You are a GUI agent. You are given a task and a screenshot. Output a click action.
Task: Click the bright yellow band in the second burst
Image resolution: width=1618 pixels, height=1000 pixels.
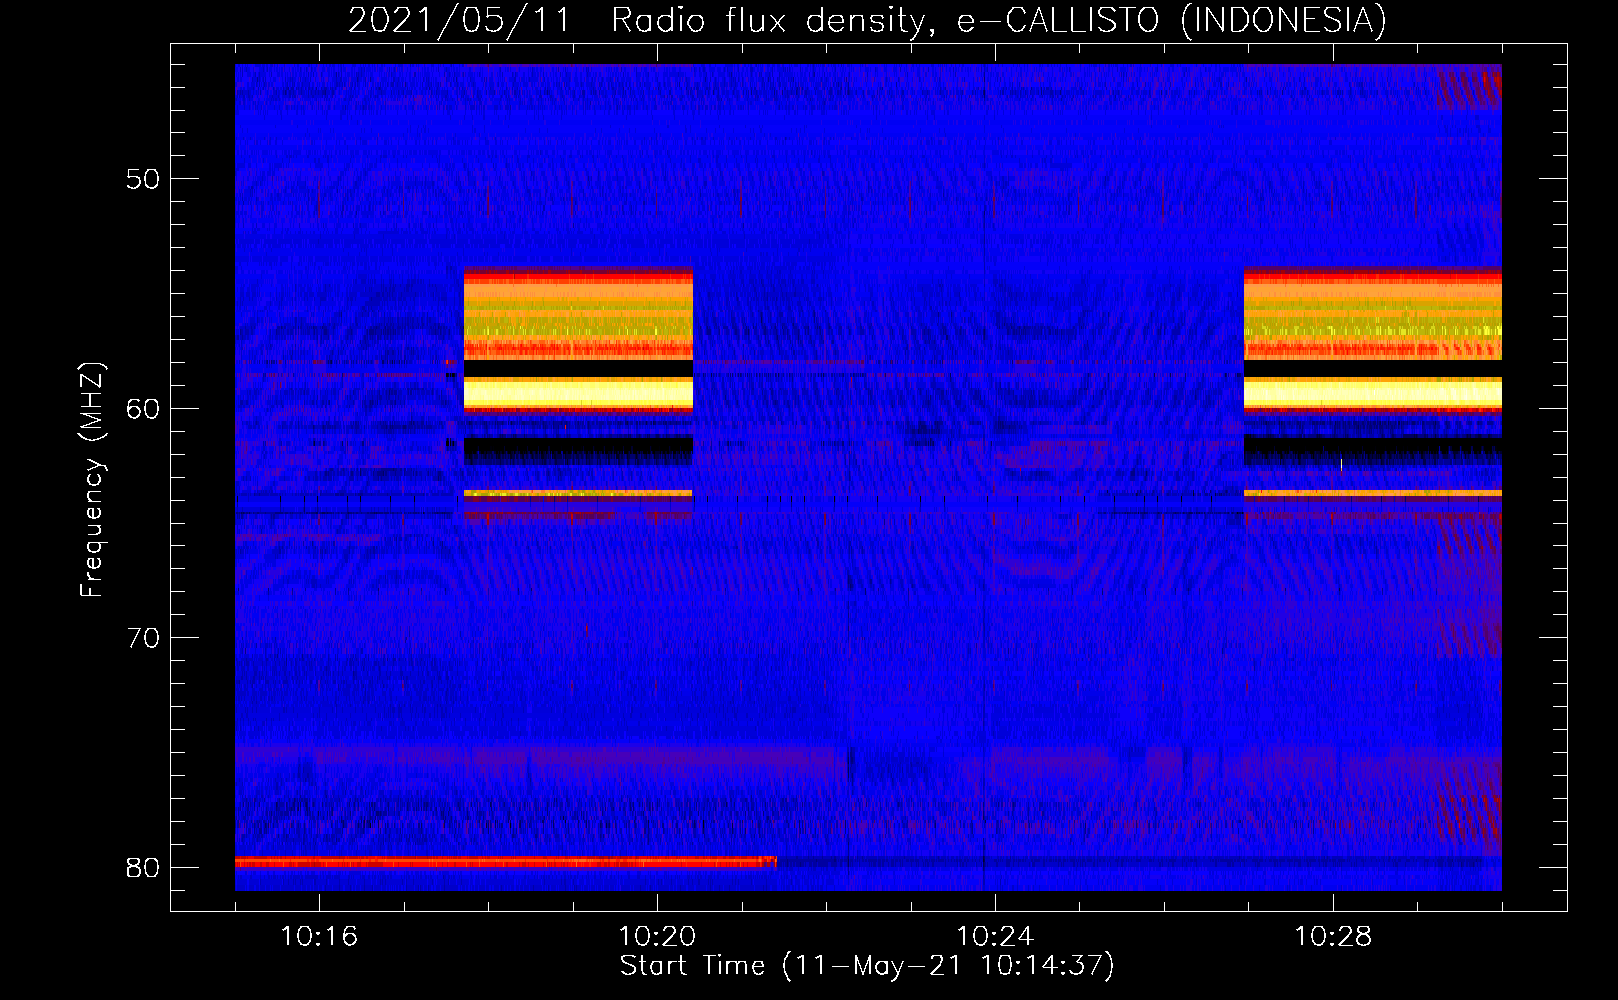tap(1373, 392)
